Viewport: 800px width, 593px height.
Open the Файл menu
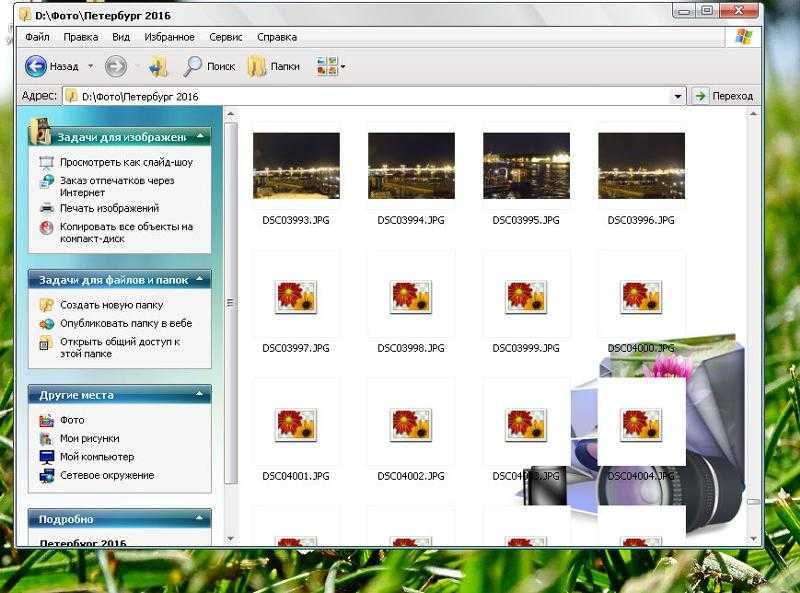(37, 37)
